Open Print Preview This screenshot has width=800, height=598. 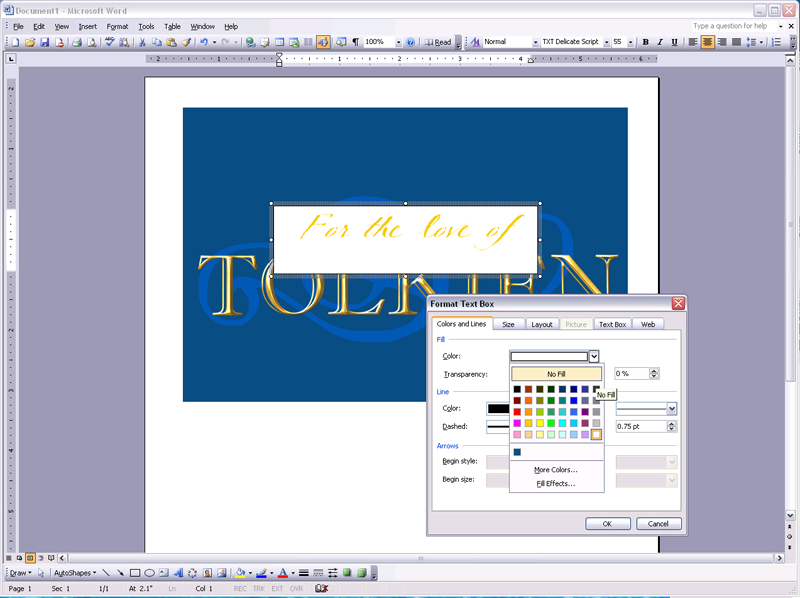[91, 42]
